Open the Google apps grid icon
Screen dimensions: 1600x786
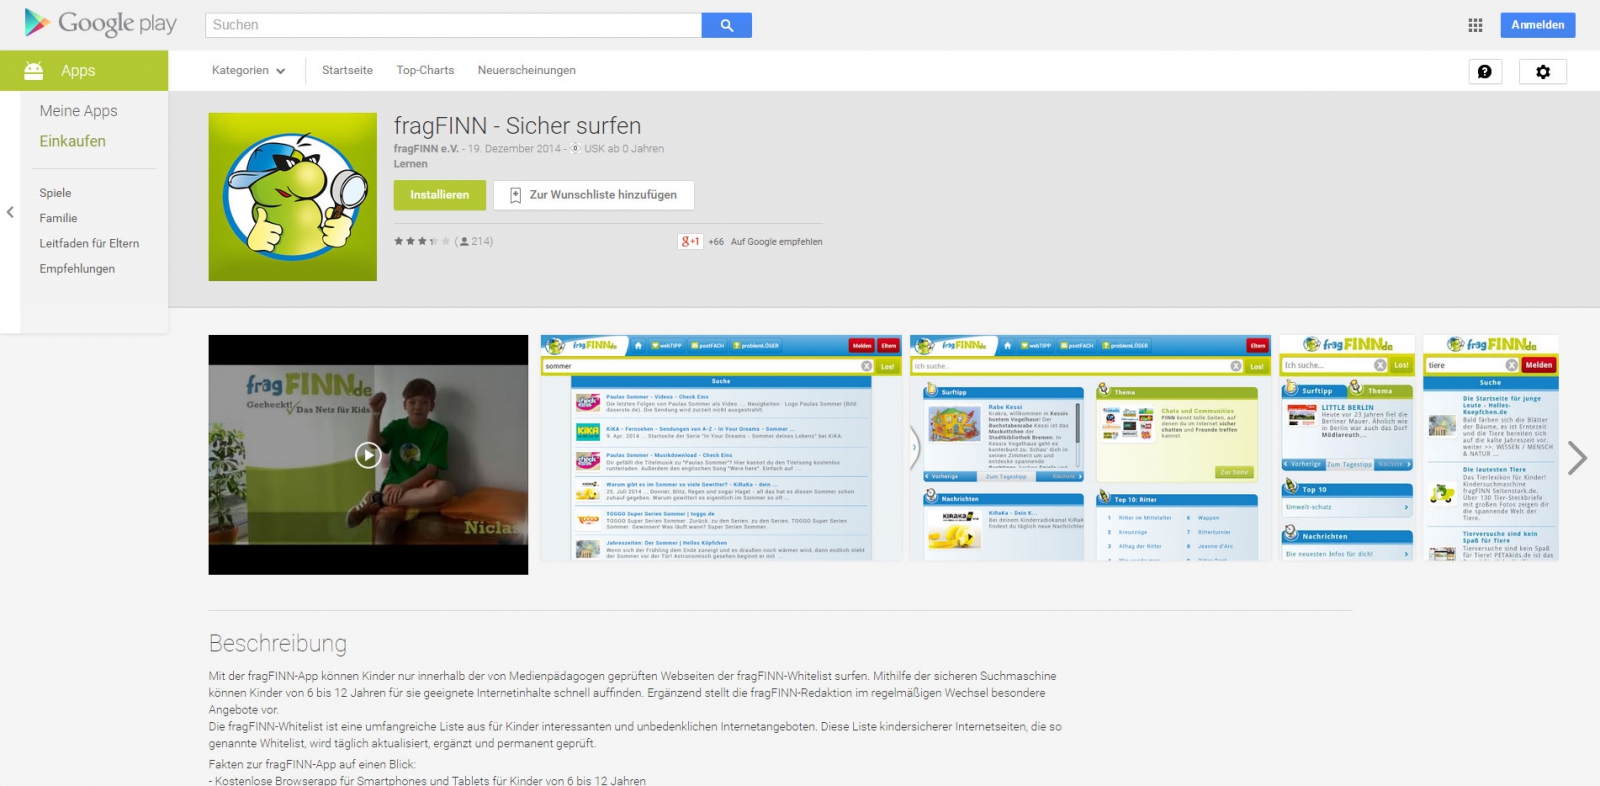(1475, 25)
